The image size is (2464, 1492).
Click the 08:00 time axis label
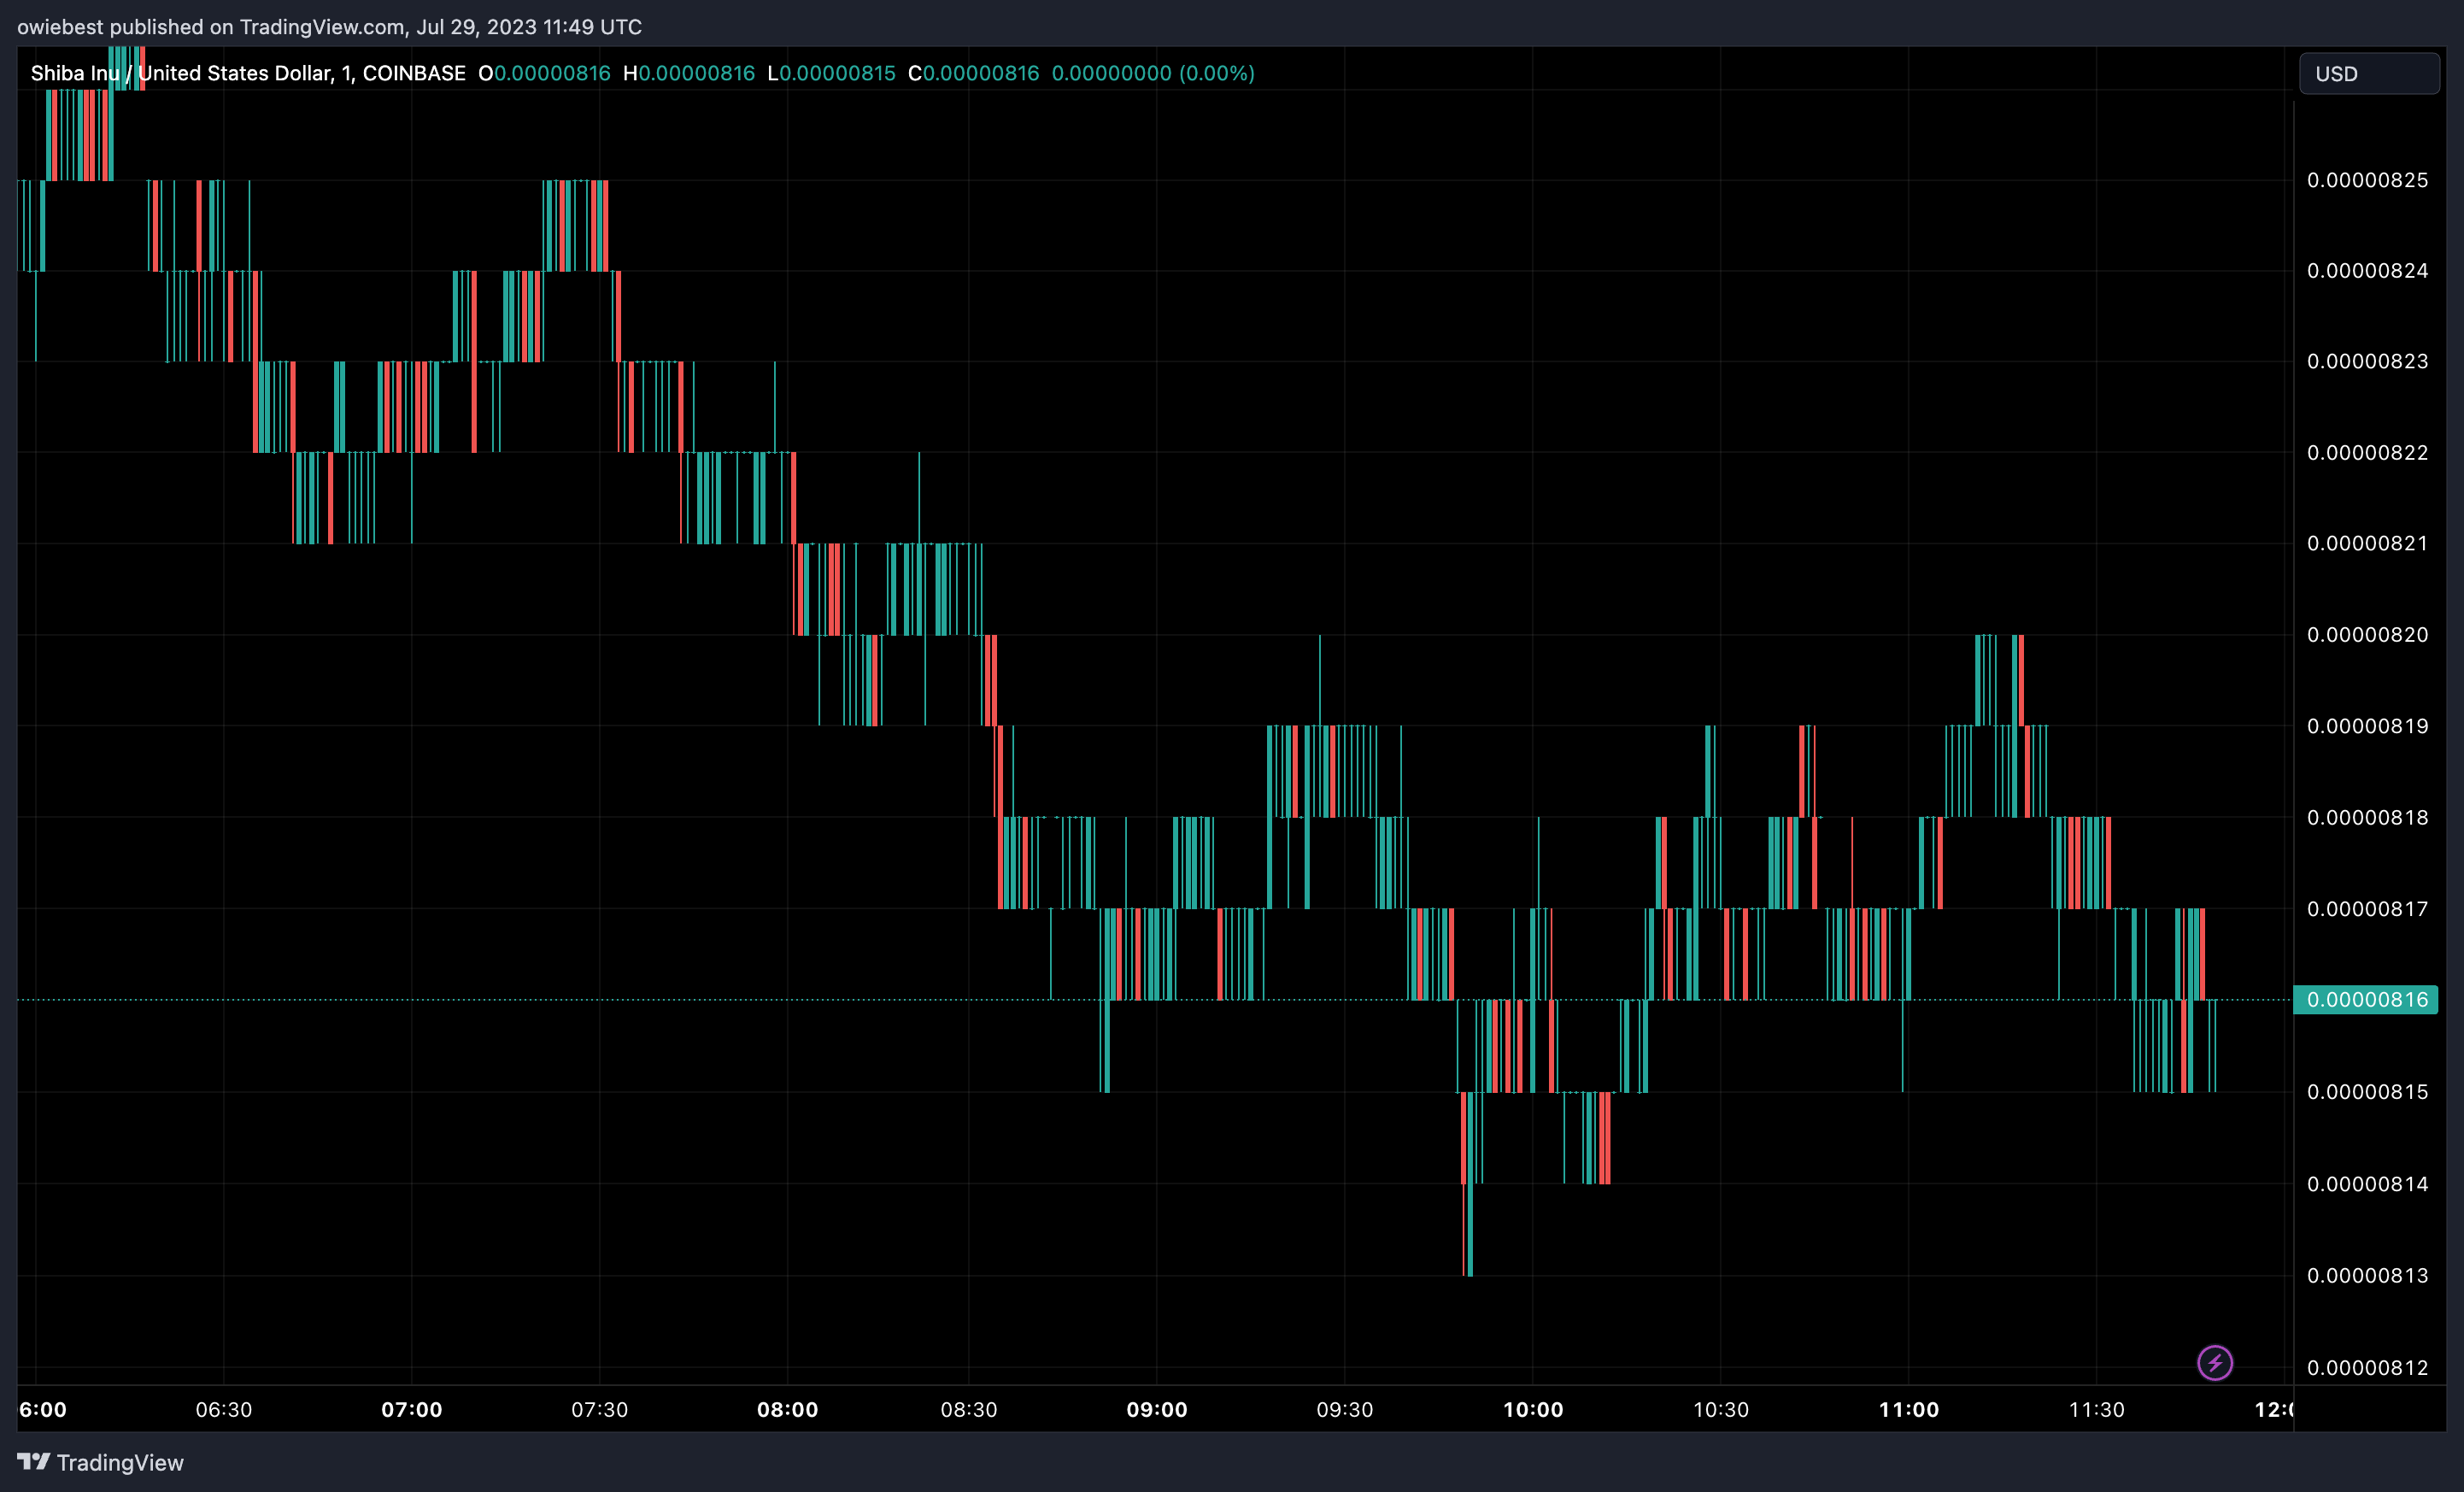(x=788, y=1409)
